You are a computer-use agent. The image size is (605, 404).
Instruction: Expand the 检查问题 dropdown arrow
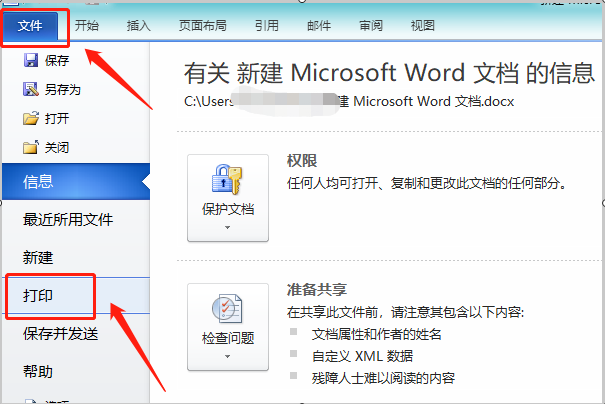coord(228,357)
